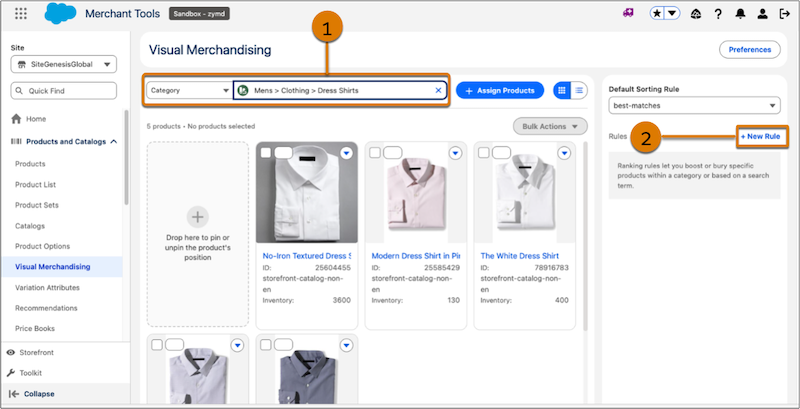This screenshot has width=800, height=409.
Task: Select checkbox on light gray shirt card
Action: pyautogui.click(x=157, y=345)
